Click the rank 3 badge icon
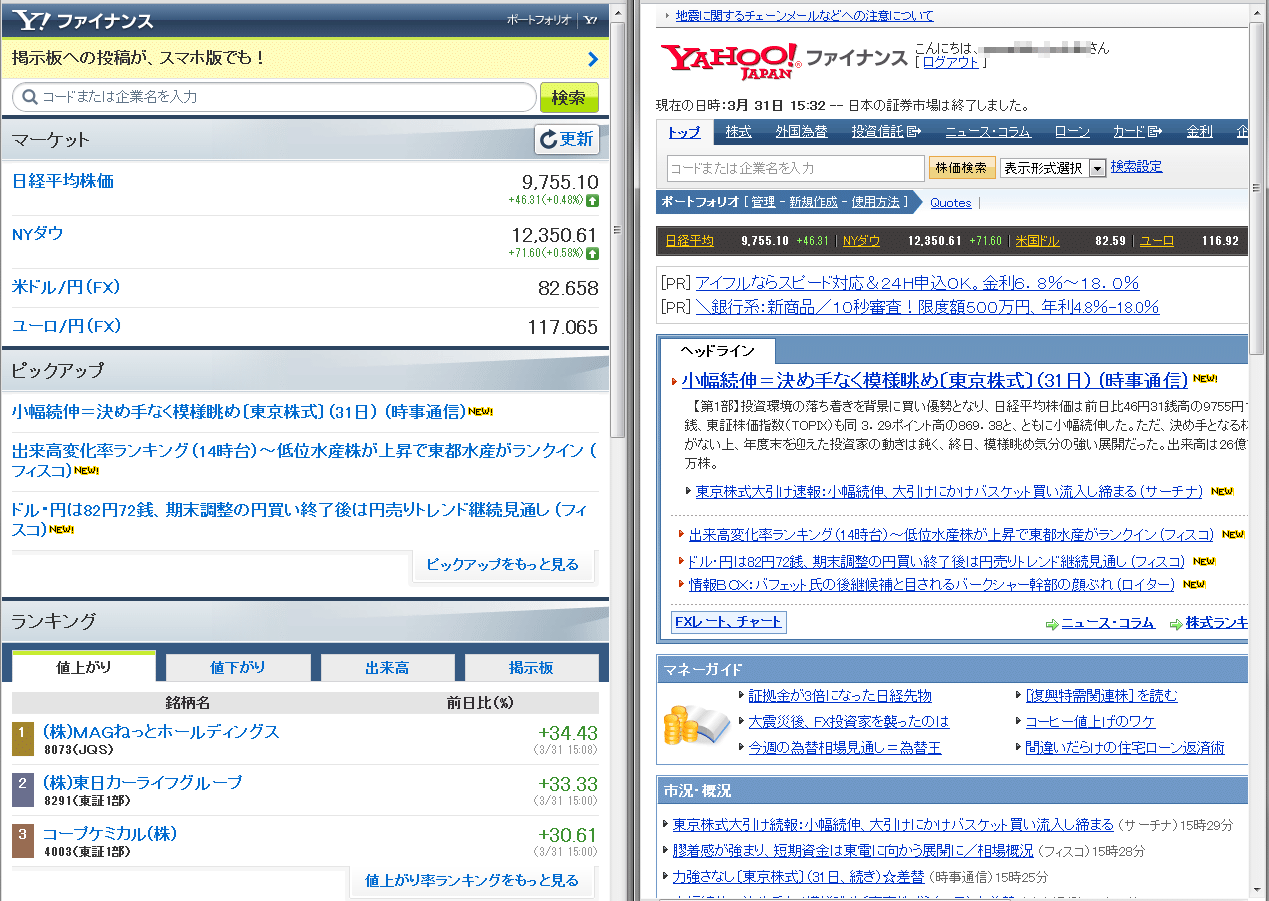1269x901 pixels. [23, 841]
